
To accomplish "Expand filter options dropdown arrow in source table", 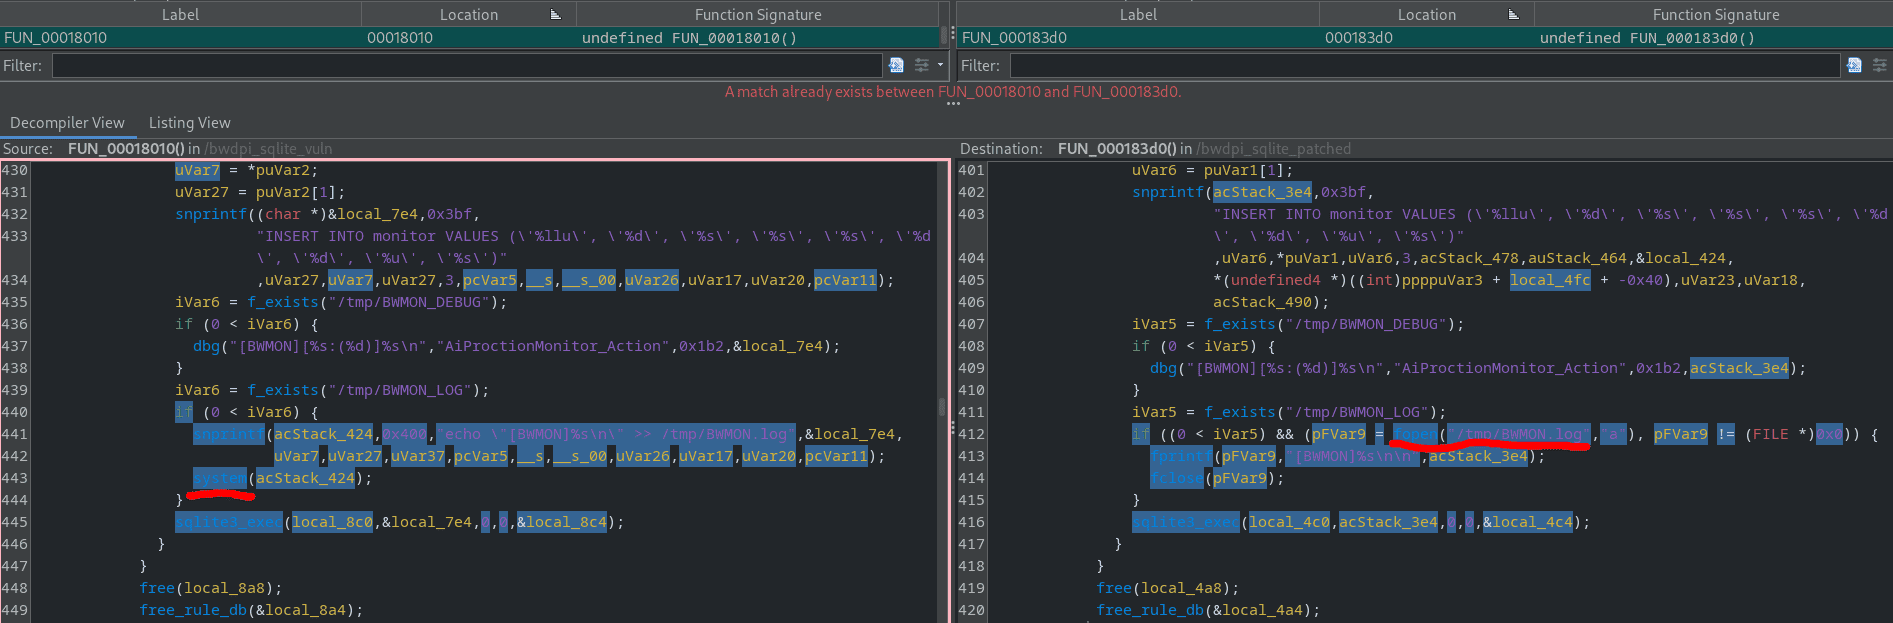I will [940, 65].
